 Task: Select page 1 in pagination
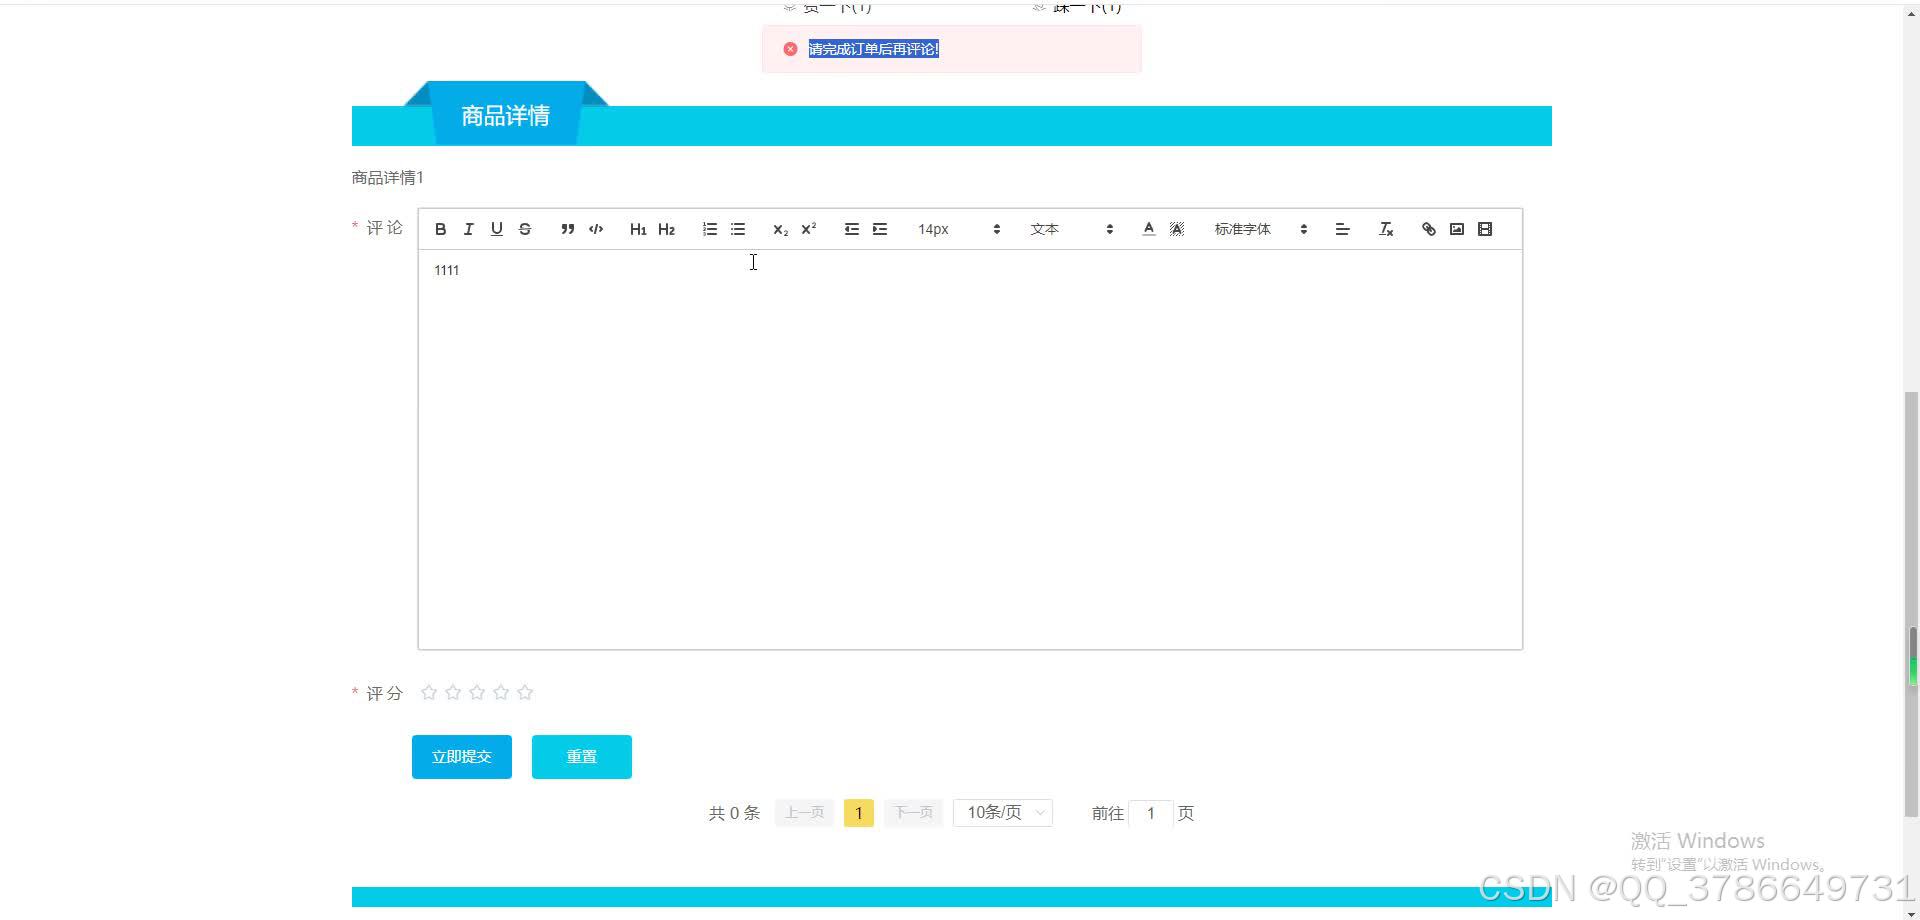pos(859,813)
